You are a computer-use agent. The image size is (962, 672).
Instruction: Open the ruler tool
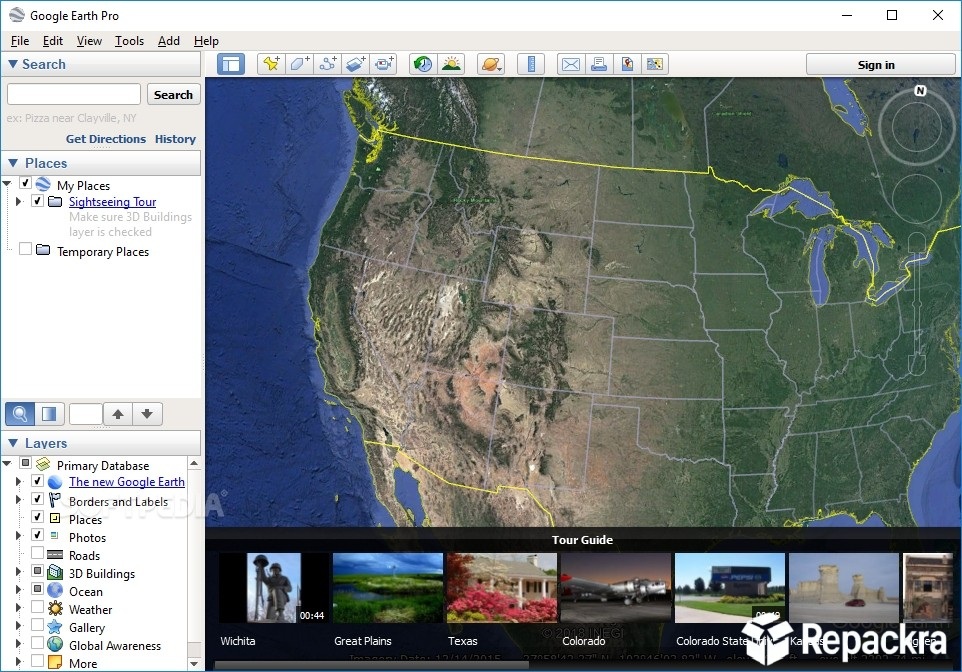[x=531, y=64]
